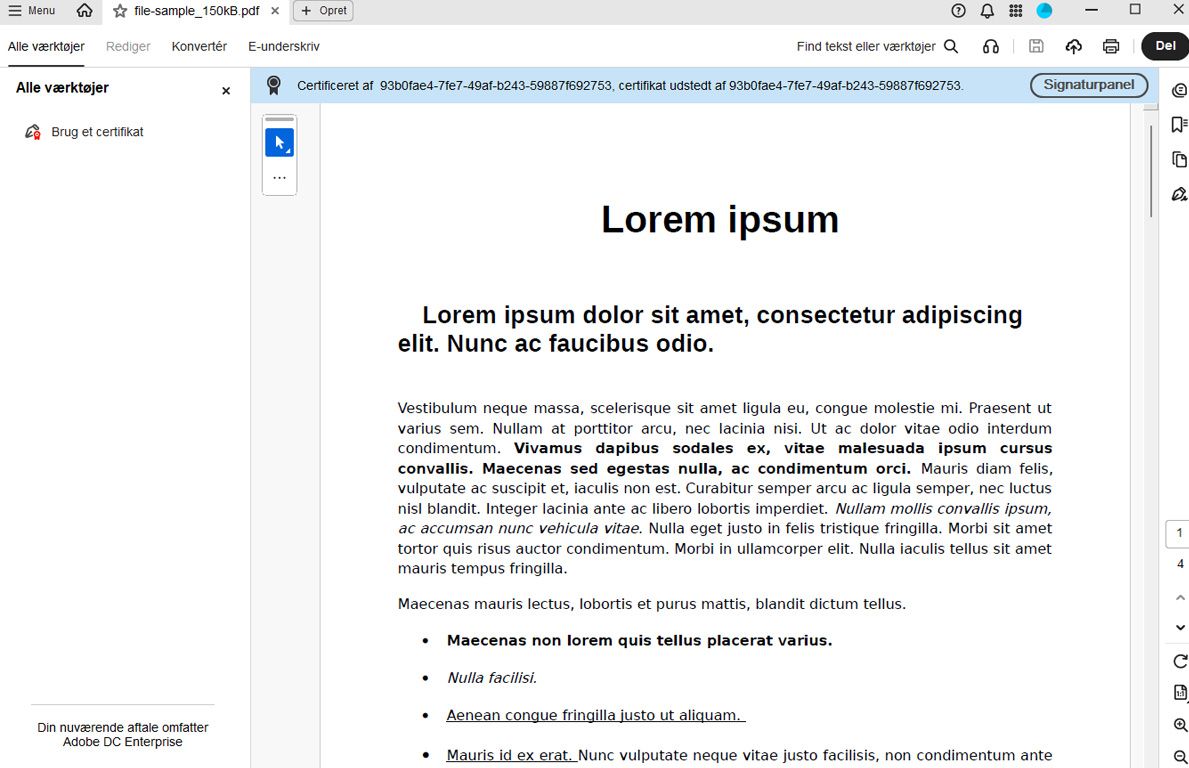1189x768 pixels.
Task: Switch to the E-underskriv tab
Action: [x=283, y=46]
